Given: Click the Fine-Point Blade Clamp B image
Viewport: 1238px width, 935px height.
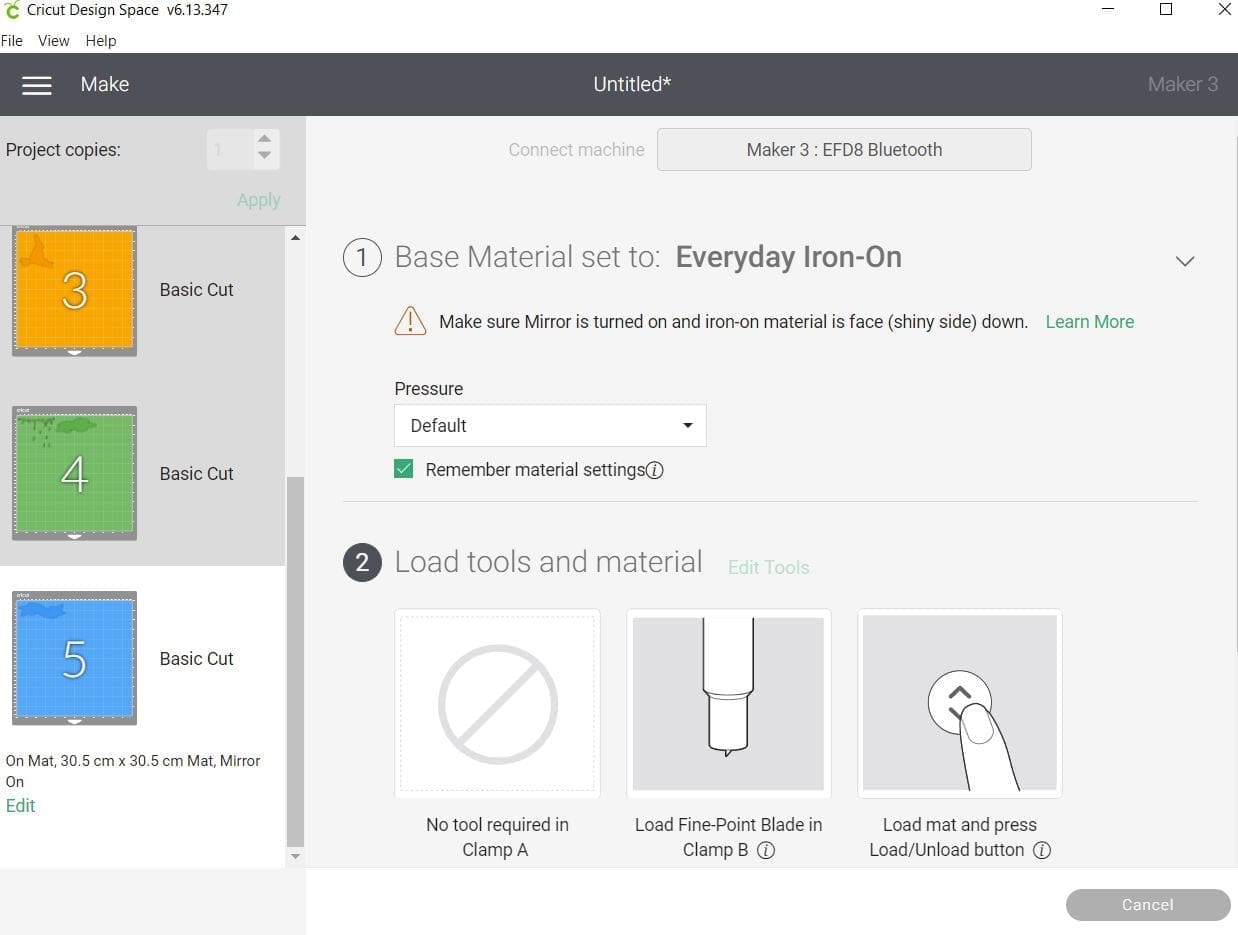Looking at the screenshot, I should coord(729,703).
